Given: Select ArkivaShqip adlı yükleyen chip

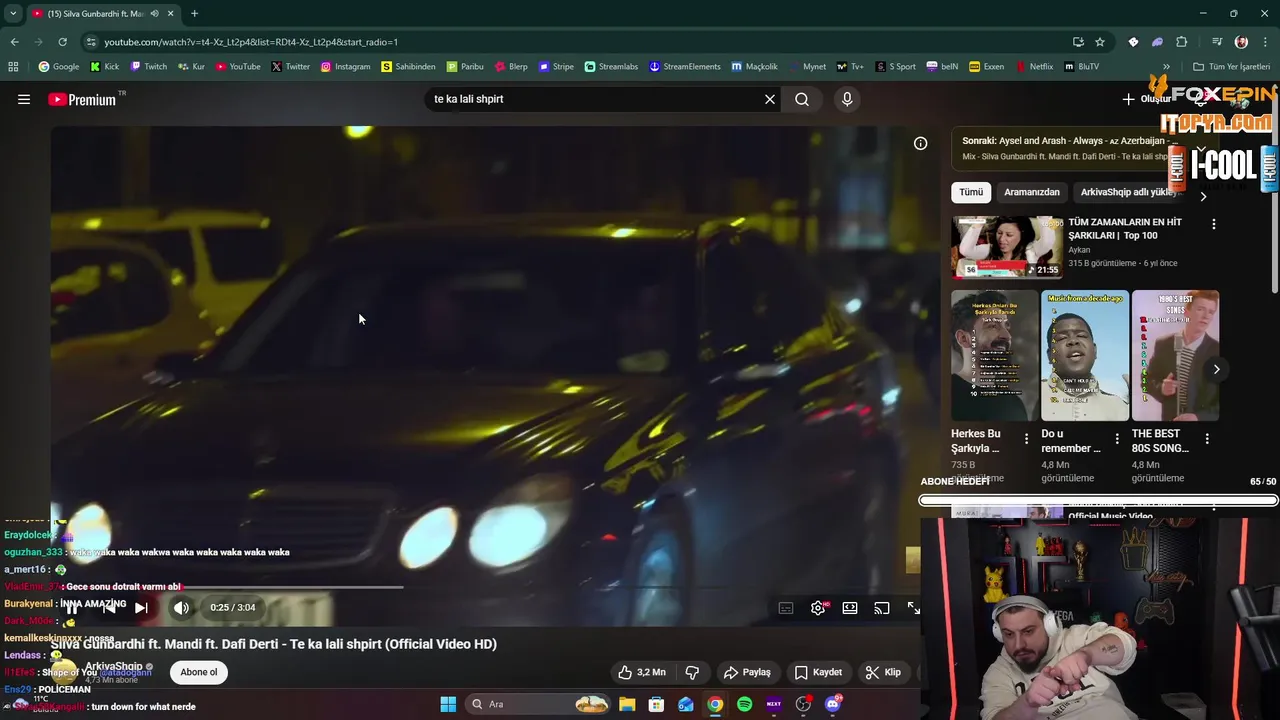Looking at the screenshot, I should coord(1128,192).
